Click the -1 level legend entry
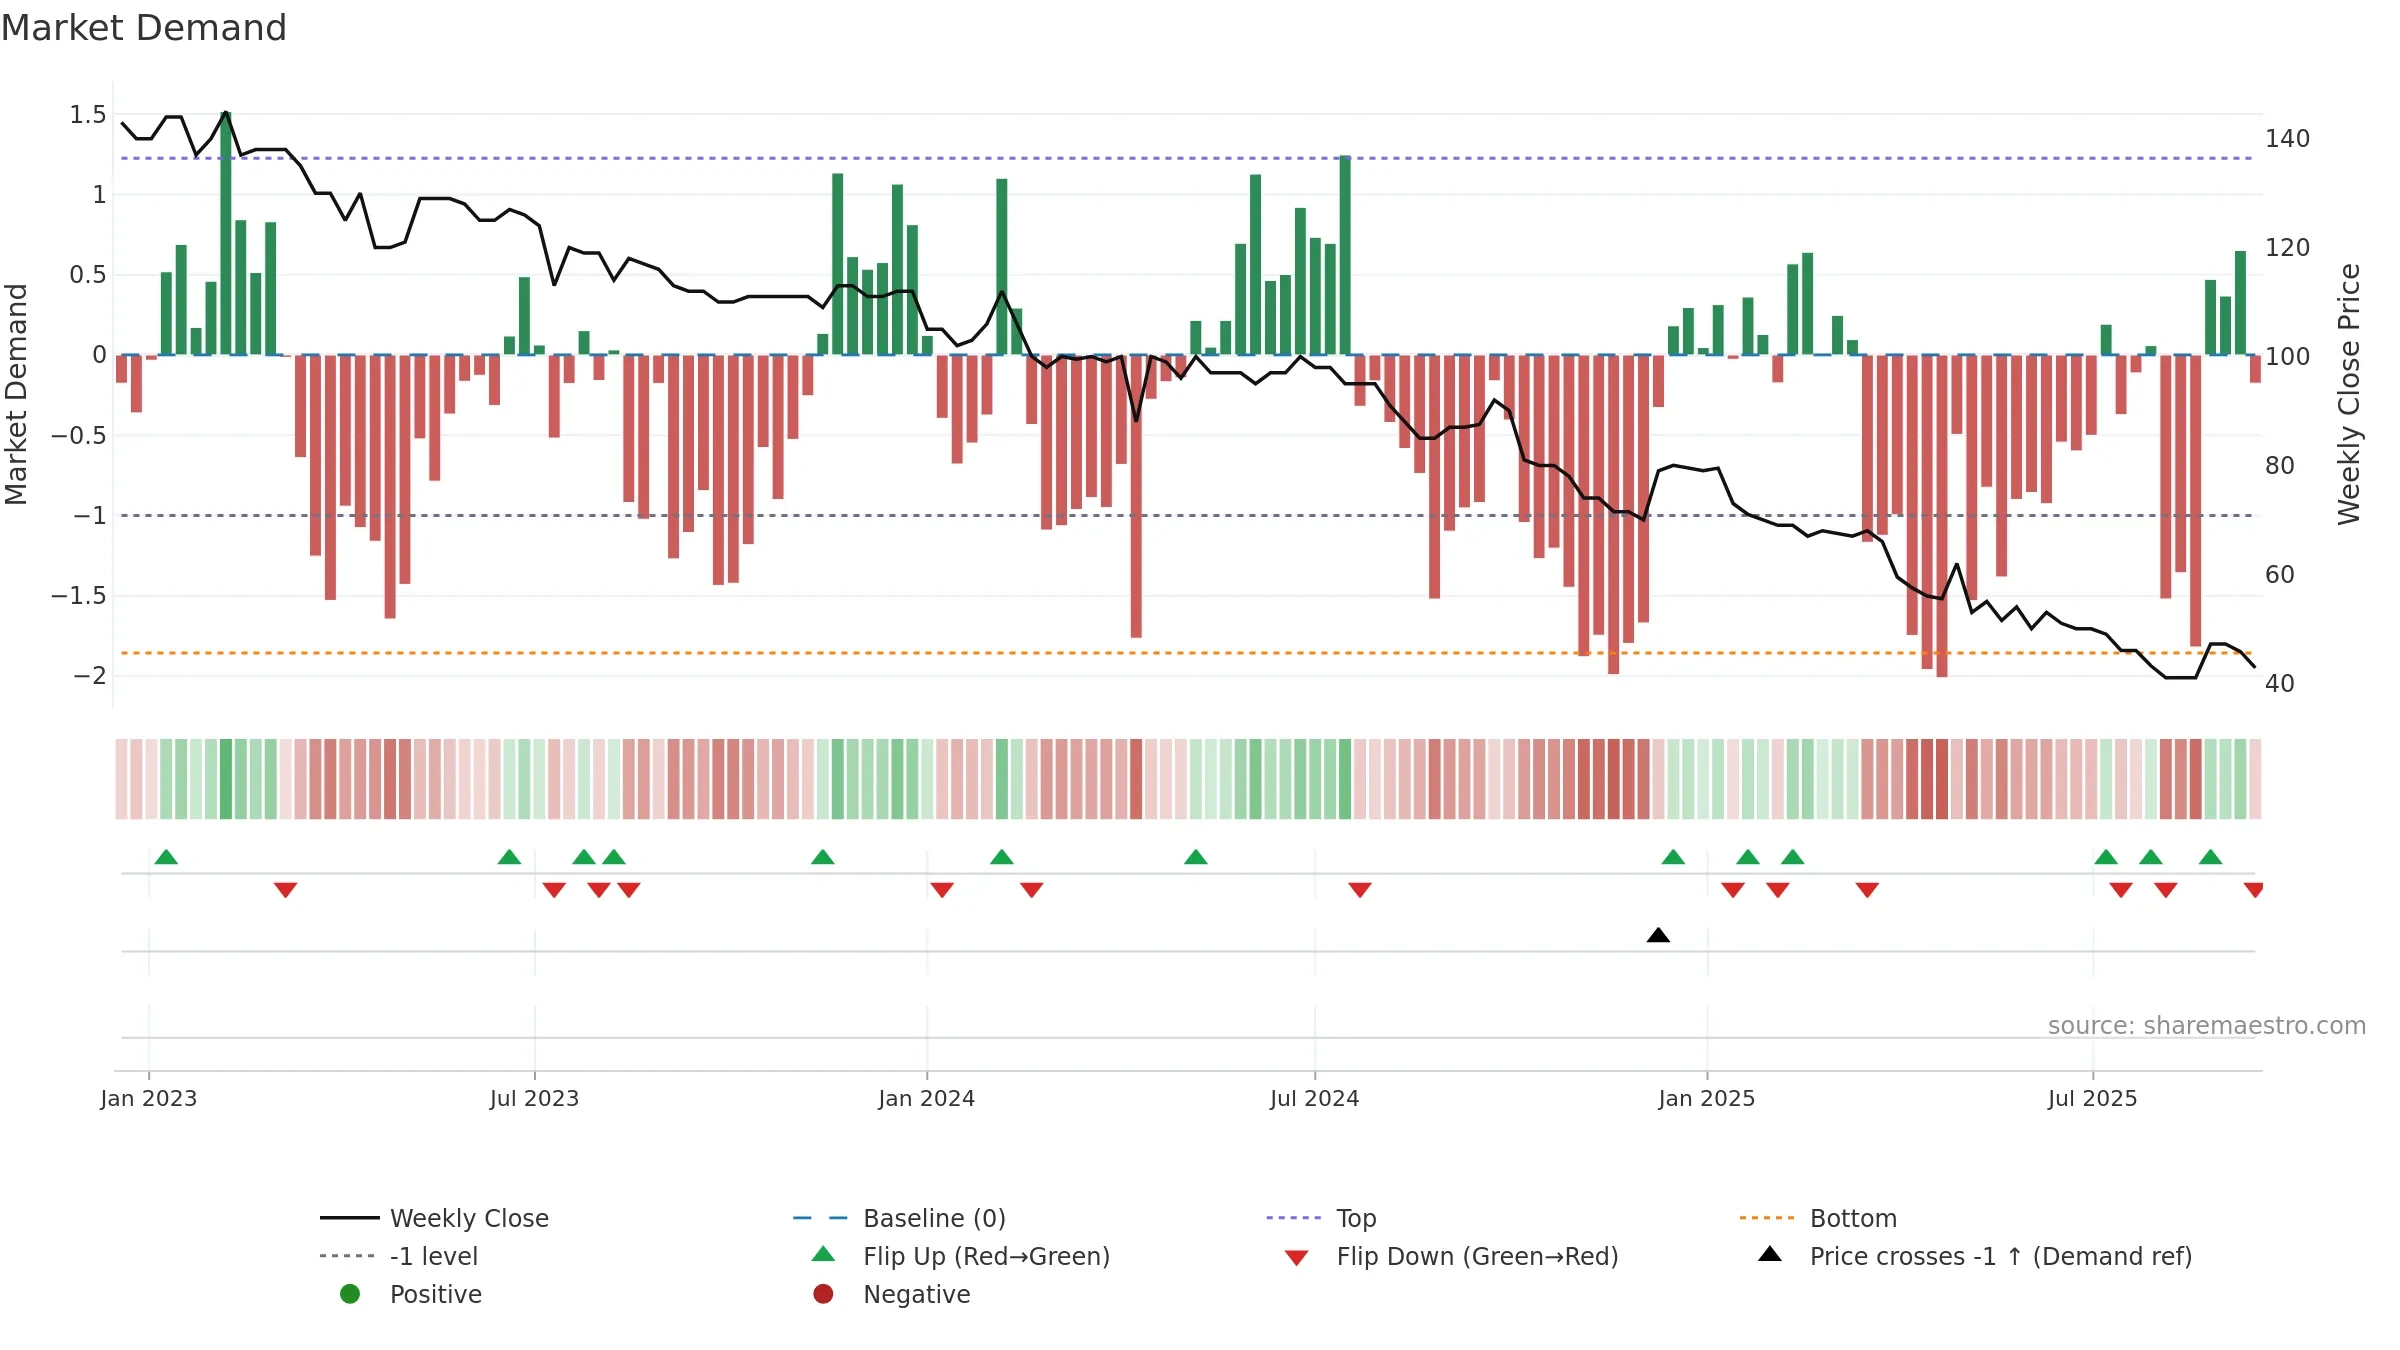This screenshot has width=2400, height=1350. click(399, 1256)
